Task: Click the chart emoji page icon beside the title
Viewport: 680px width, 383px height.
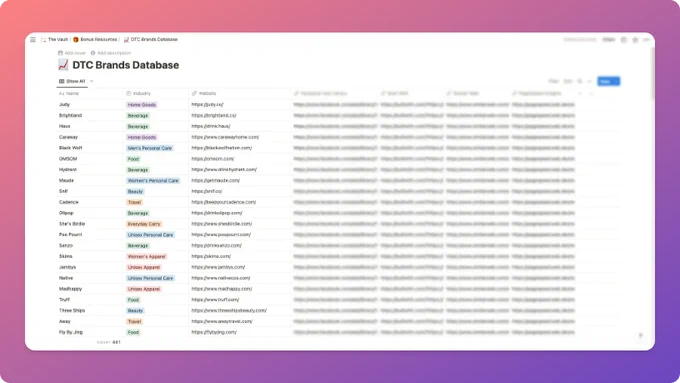Action: (x=63, y=65)
